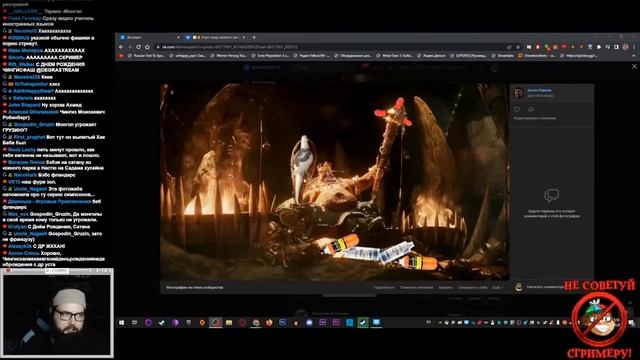Open the first Steam taskbar icon
The height and width of the screenshot is (360, 640).
162,322
